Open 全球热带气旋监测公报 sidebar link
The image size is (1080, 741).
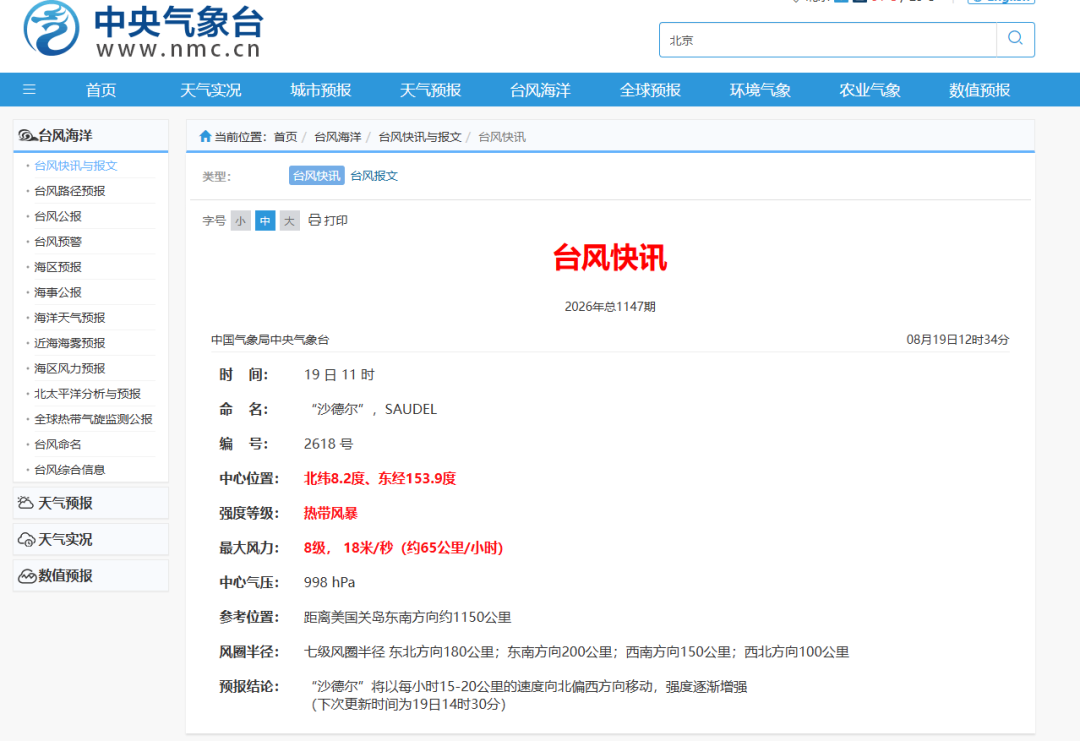[x=93, y=419]
